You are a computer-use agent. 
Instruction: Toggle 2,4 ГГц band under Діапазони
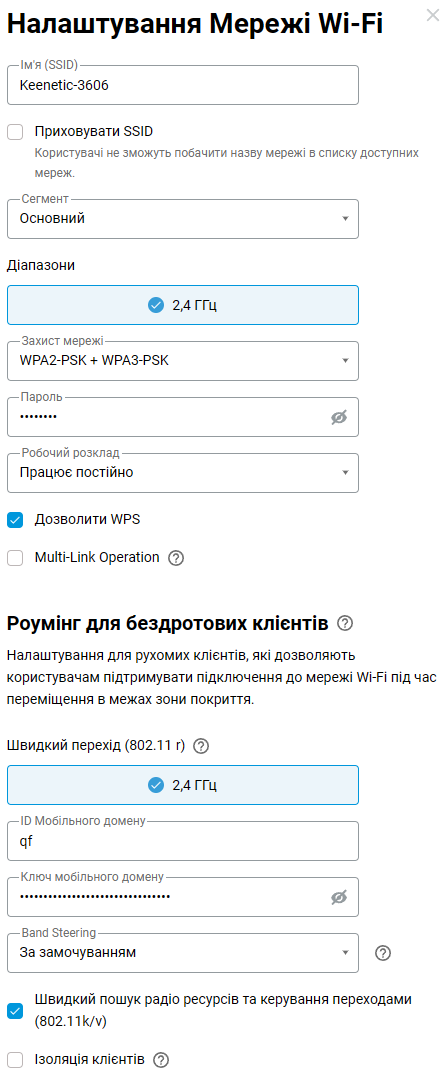(x=183, y=305)
